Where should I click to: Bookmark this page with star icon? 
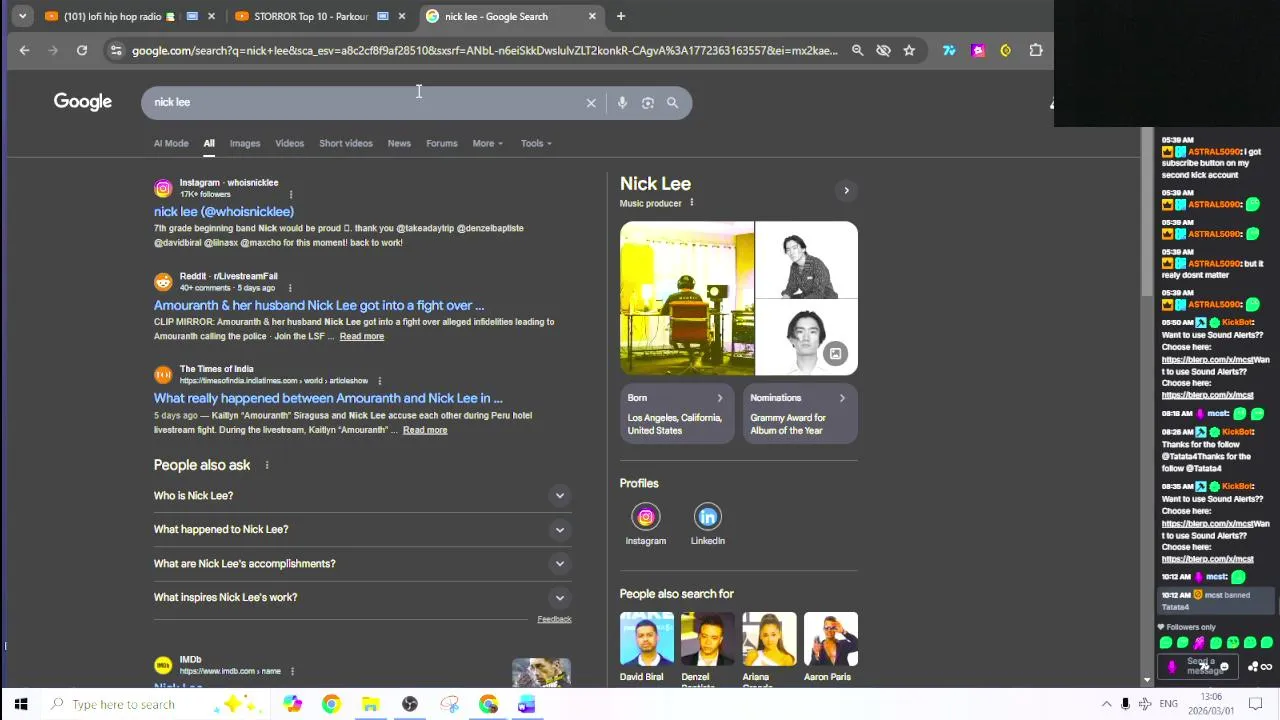pos(909,50)
